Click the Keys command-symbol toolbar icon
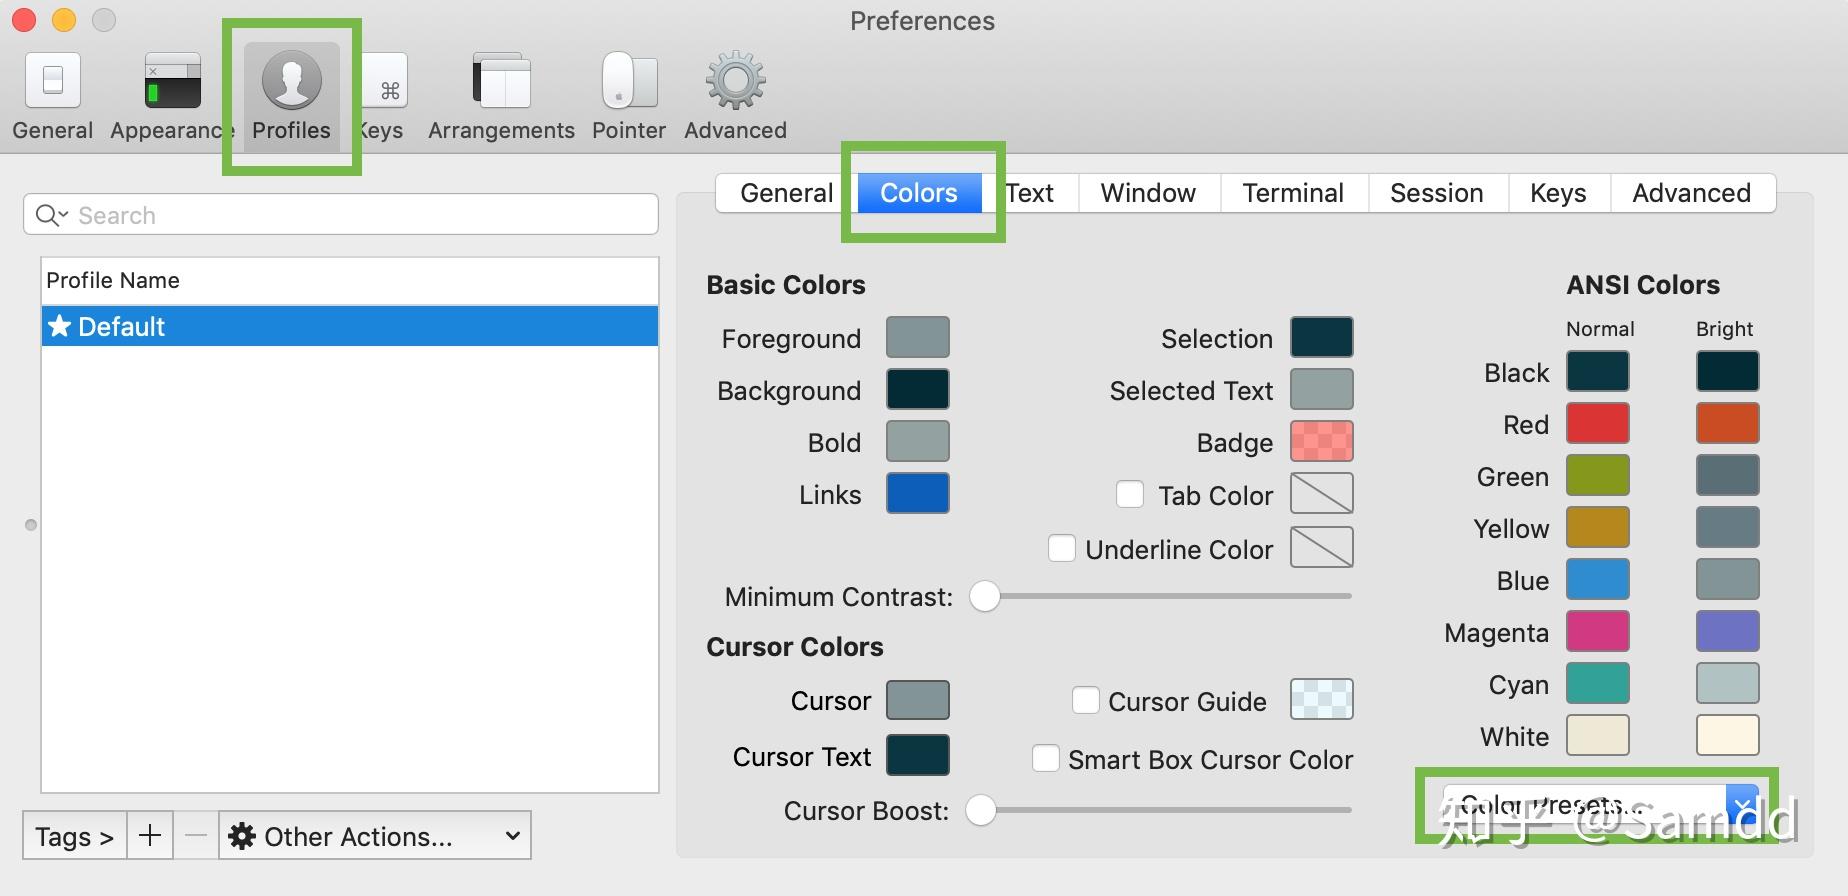1848x896 pixels. pos(386,81)
